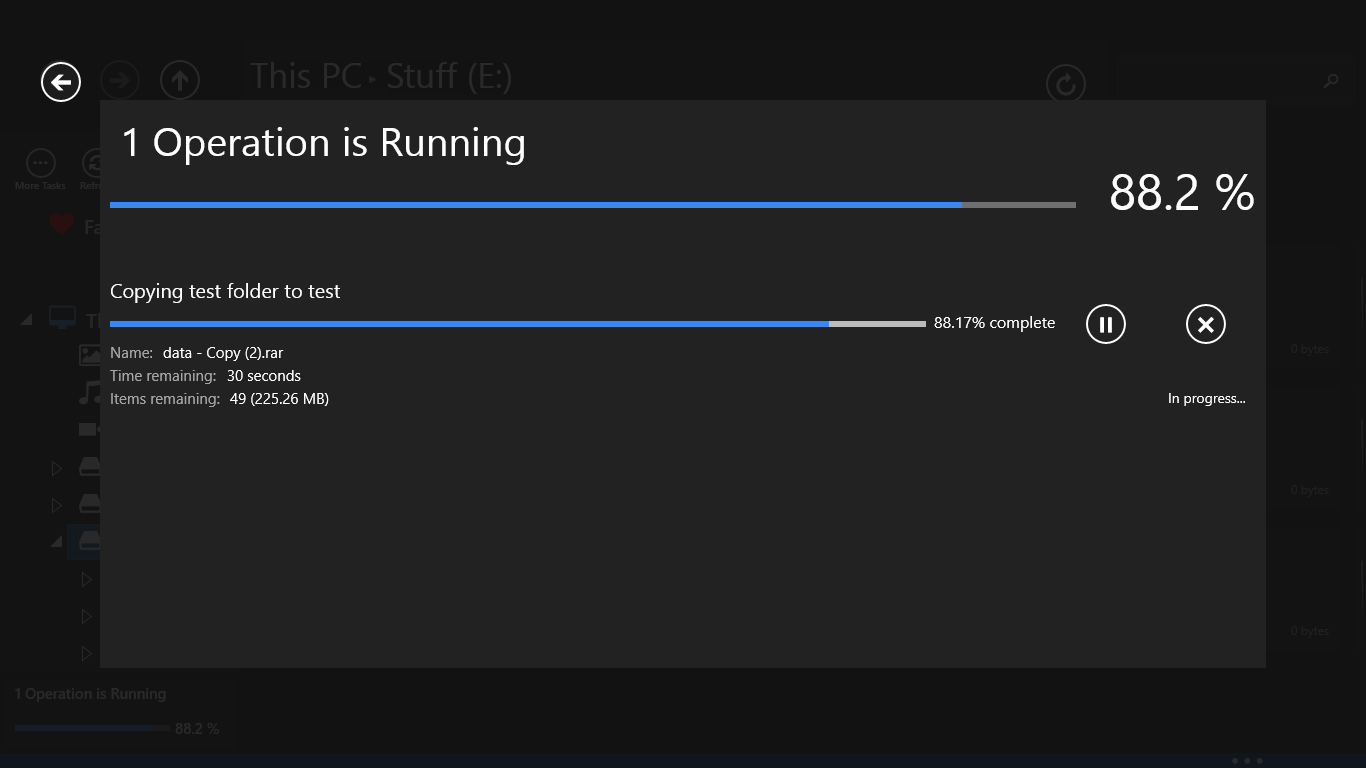
Task: Click the bottom-left operation status panel
Action: (x=117, y=711)
